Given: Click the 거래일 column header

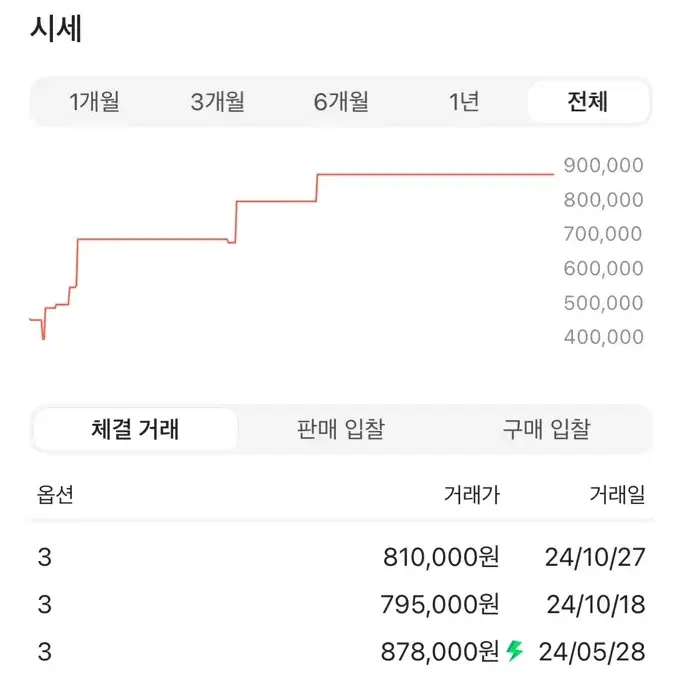Looking at the screenshot, I should tap(617, 495).
